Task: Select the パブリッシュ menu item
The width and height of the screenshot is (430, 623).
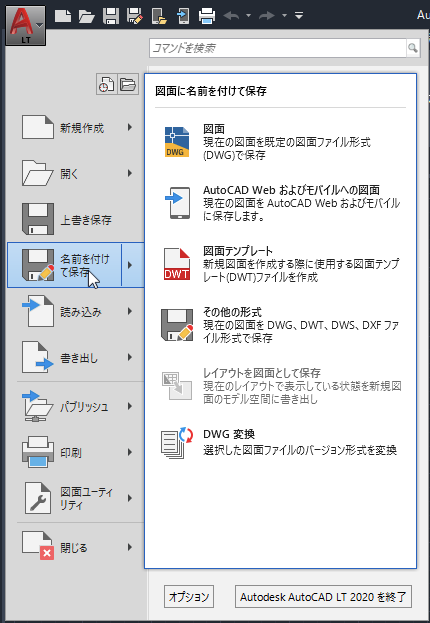Action: click(76, 406)
